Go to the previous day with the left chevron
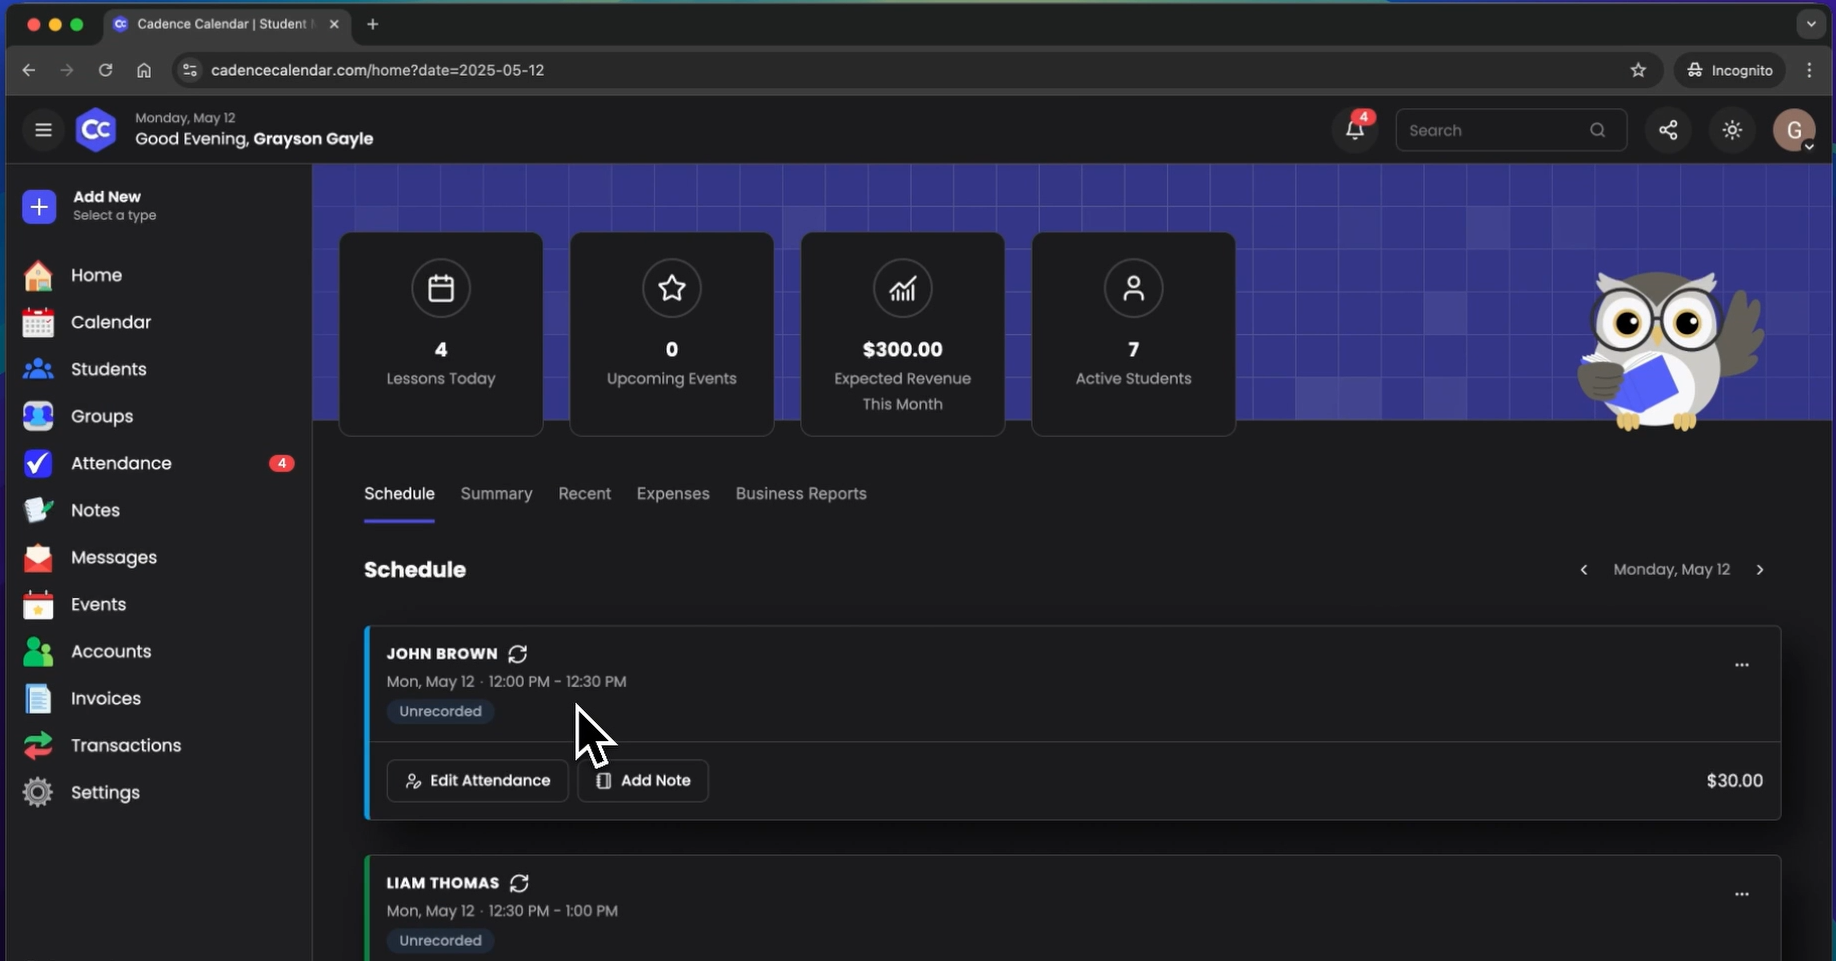Viewport: 1836px width, 961px height. pos(1584,569)
